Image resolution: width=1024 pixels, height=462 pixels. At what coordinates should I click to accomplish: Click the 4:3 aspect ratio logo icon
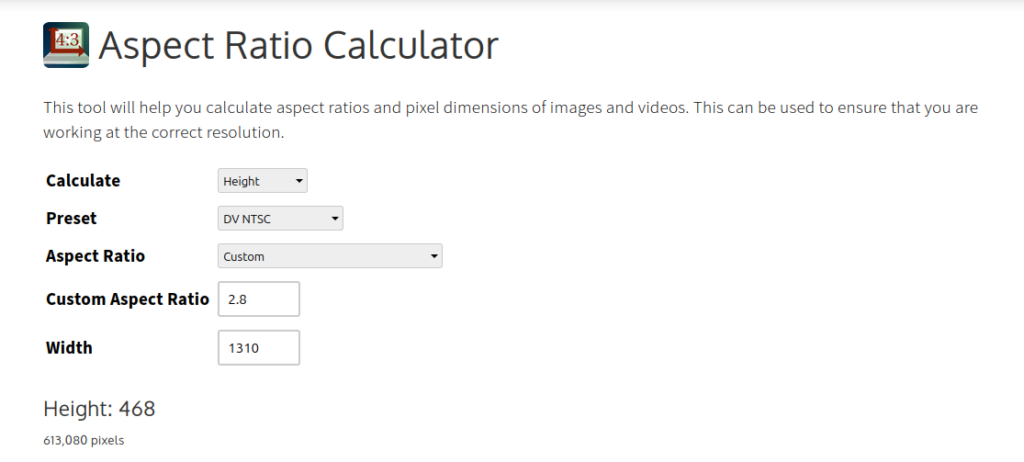[66, 45]
